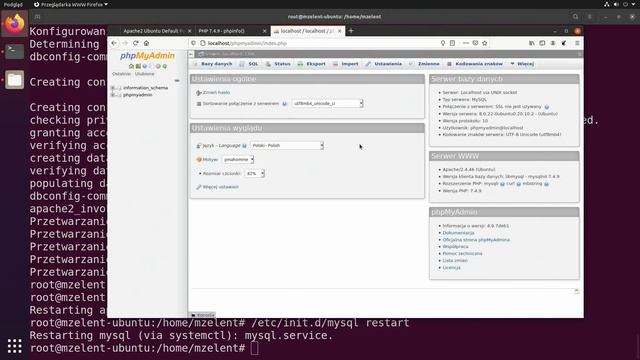This screenshot has width=640, height=360.
Task: Open navigation panel settings gear icon
Action: pyautogui.click(x=158, y=66)
